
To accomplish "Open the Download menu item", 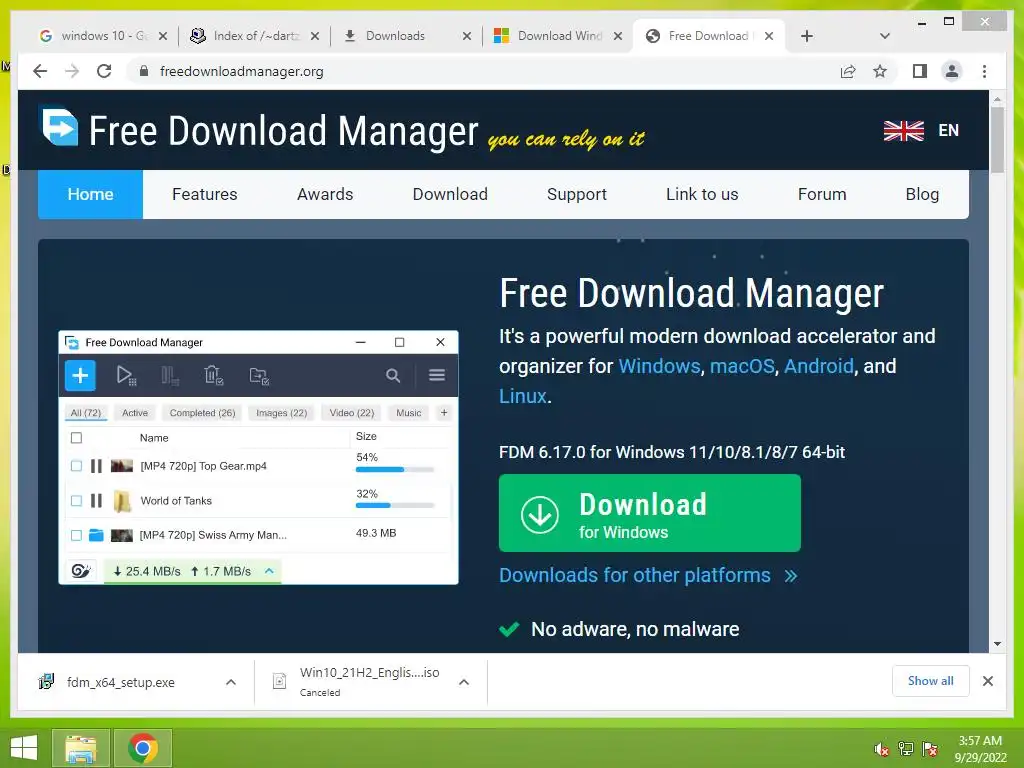I will click(450, 195).
